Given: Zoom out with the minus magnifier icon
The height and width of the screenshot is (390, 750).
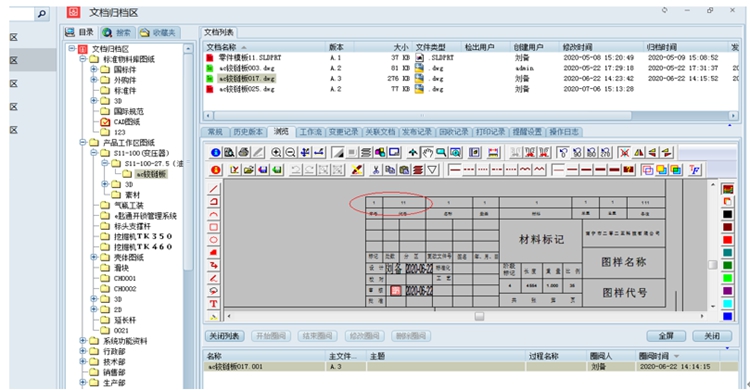Looking at the screenshot, I should tap(290, 153).
